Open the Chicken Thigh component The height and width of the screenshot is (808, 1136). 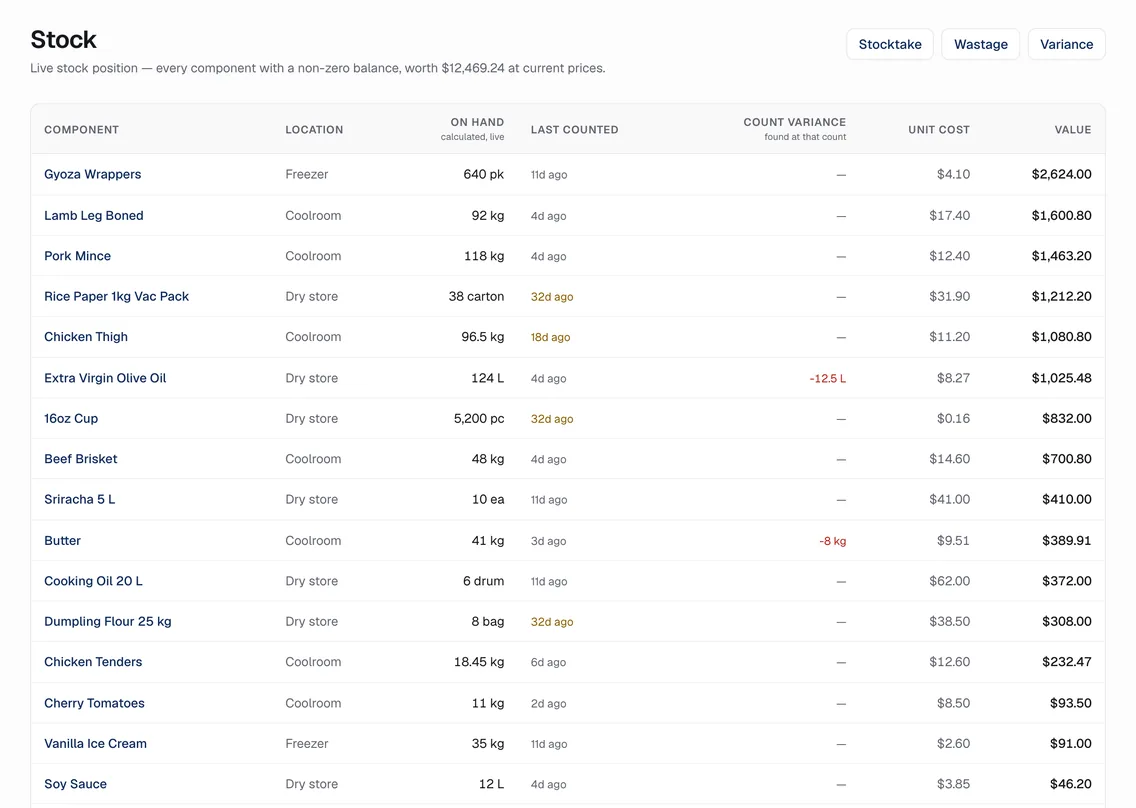pos(85,337)
